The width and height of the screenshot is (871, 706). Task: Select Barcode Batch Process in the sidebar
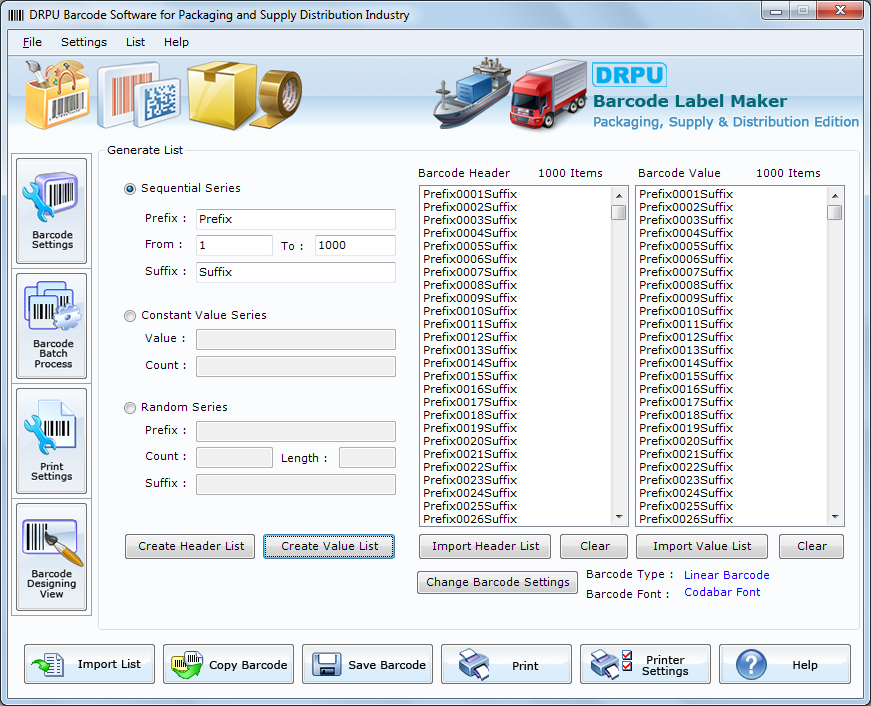pos(51,327)
